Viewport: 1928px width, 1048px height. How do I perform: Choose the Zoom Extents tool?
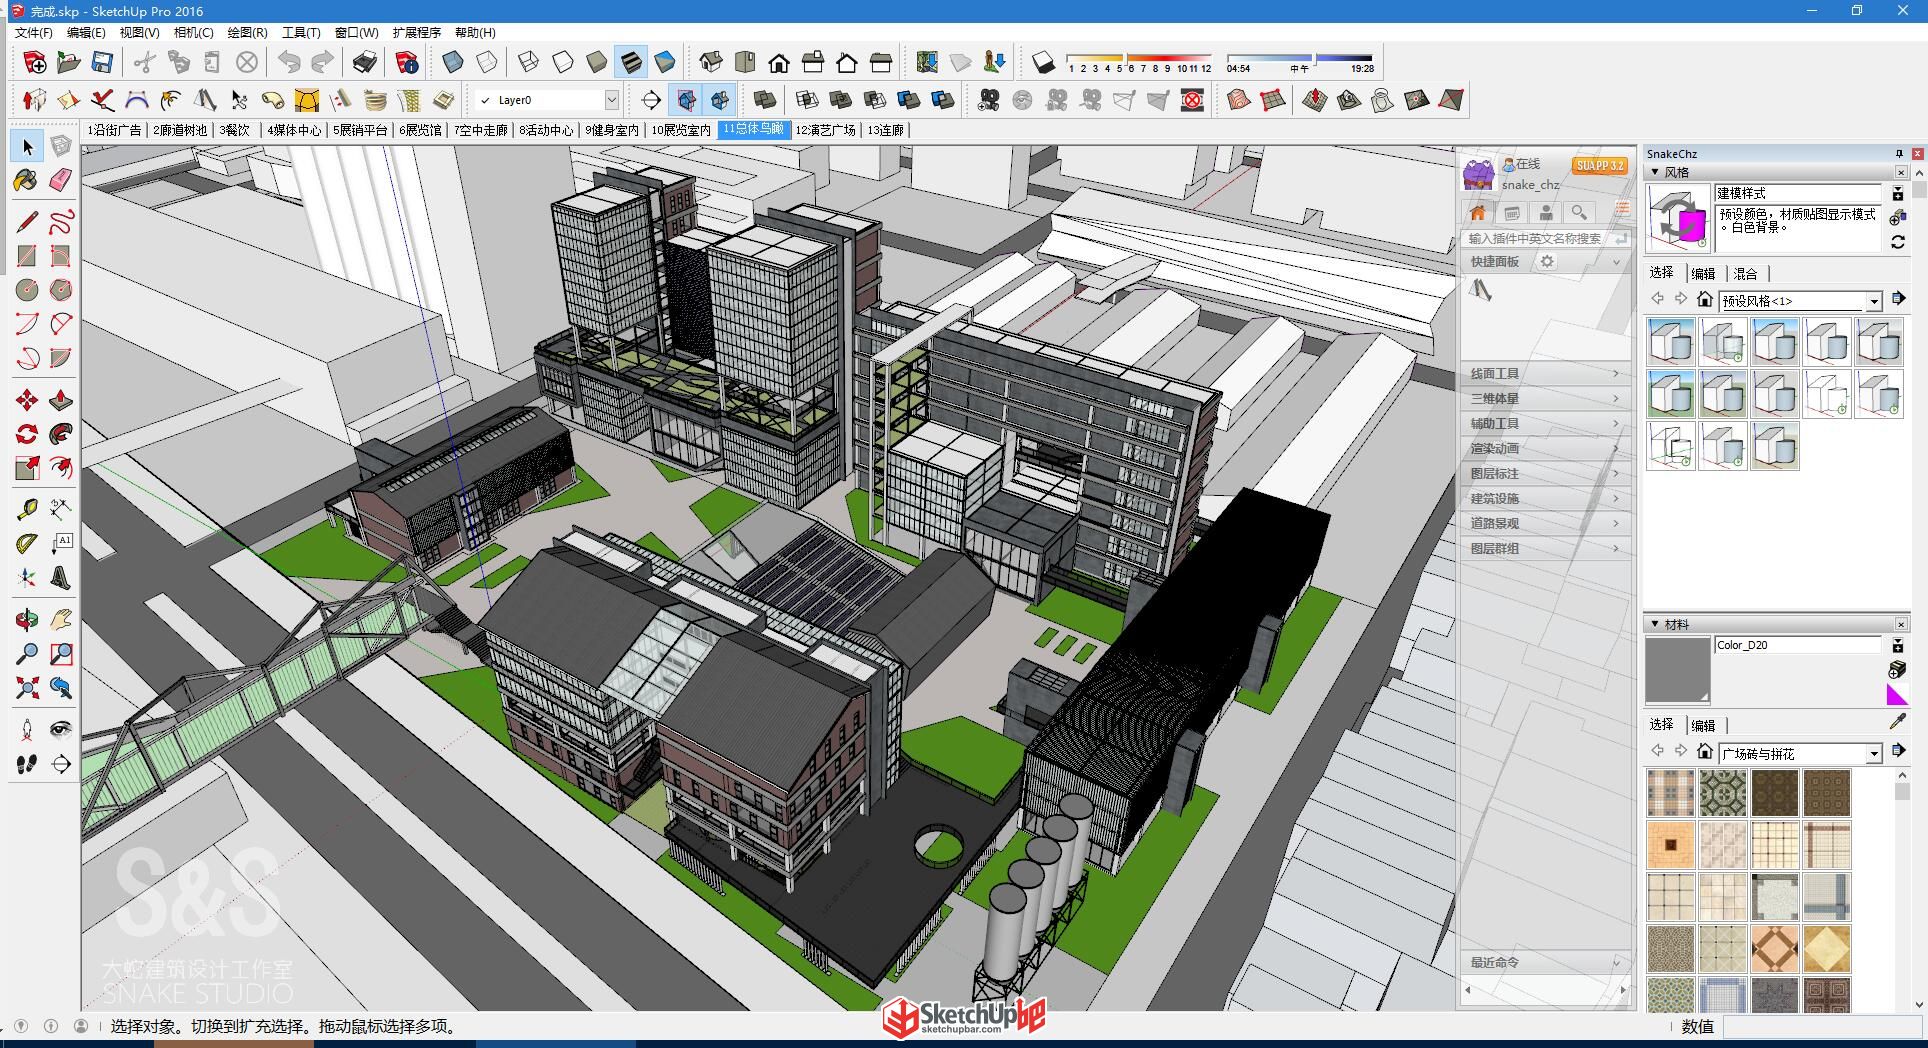coord(27,688)
